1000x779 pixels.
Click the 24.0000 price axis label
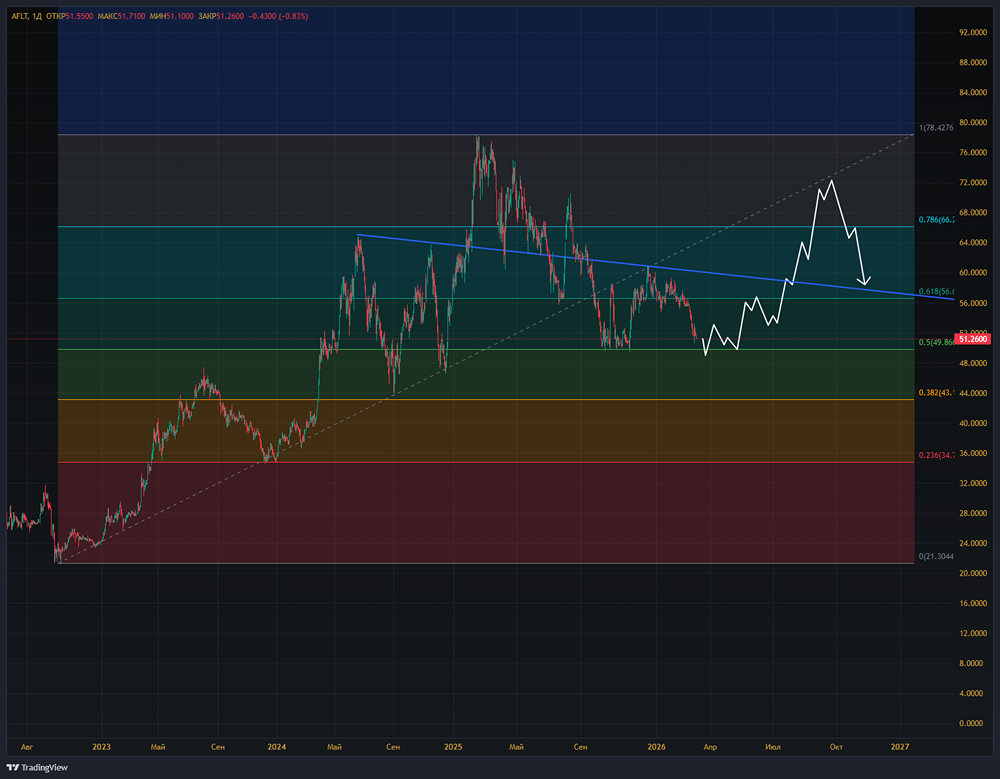(973, 544)
